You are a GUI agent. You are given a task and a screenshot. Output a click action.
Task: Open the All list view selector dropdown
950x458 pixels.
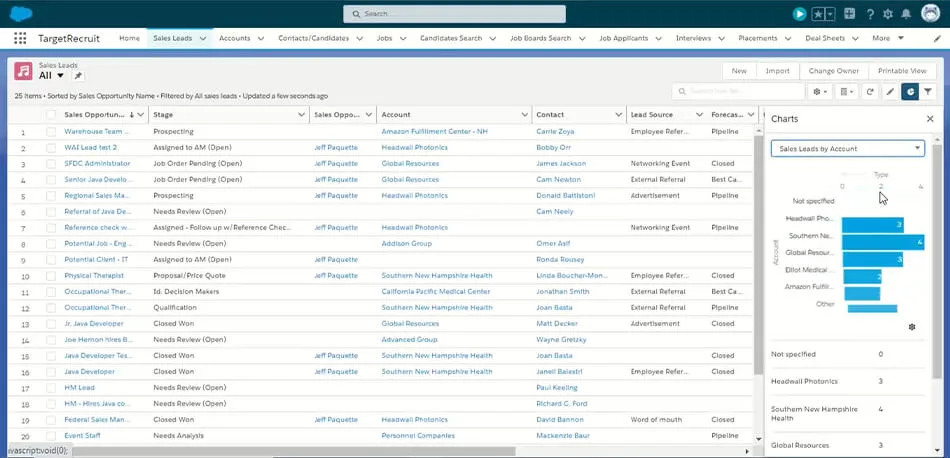tap(60, 76)
